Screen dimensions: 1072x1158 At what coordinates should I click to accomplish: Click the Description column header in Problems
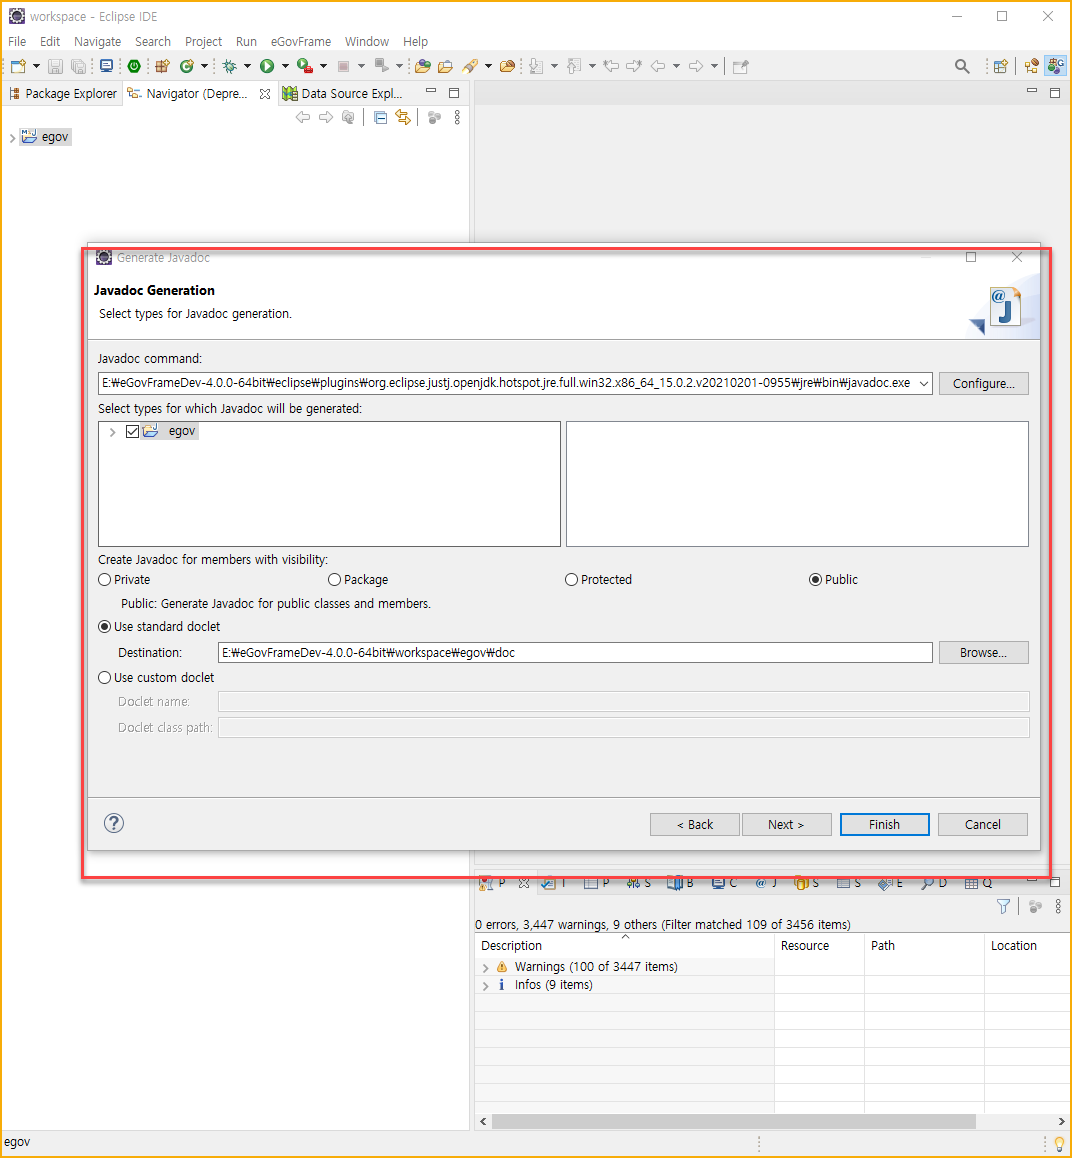(625, 945)
